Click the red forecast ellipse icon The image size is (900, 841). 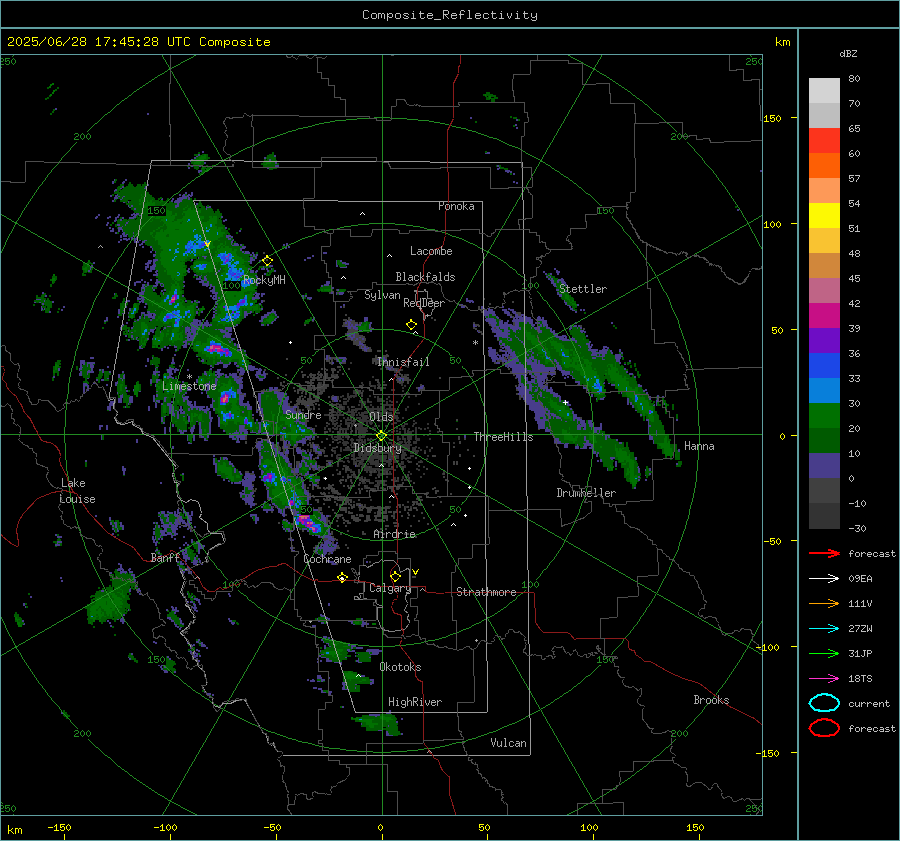coord(824,728)
